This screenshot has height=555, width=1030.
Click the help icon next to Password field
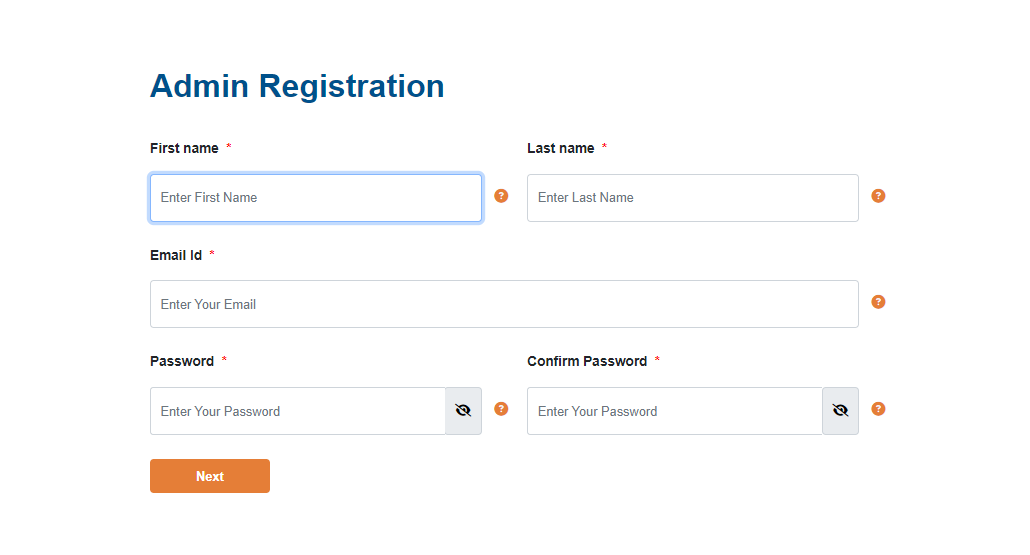click(501, 409)
